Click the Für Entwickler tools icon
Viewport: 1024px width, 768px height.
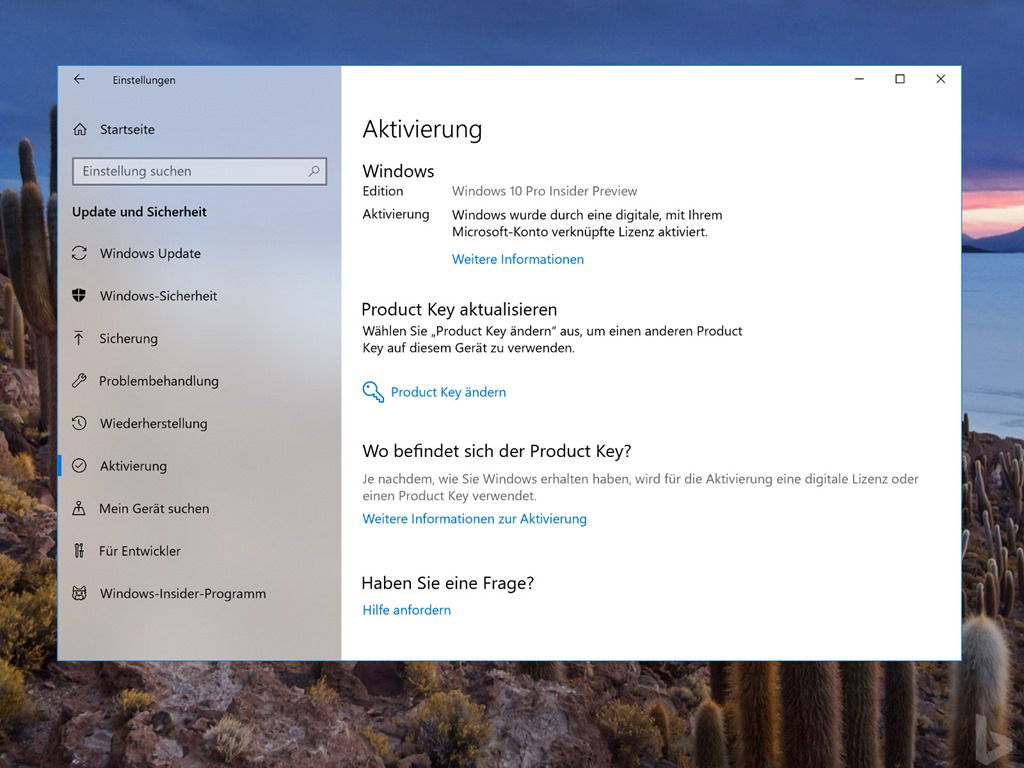click(x=79, y=551)
